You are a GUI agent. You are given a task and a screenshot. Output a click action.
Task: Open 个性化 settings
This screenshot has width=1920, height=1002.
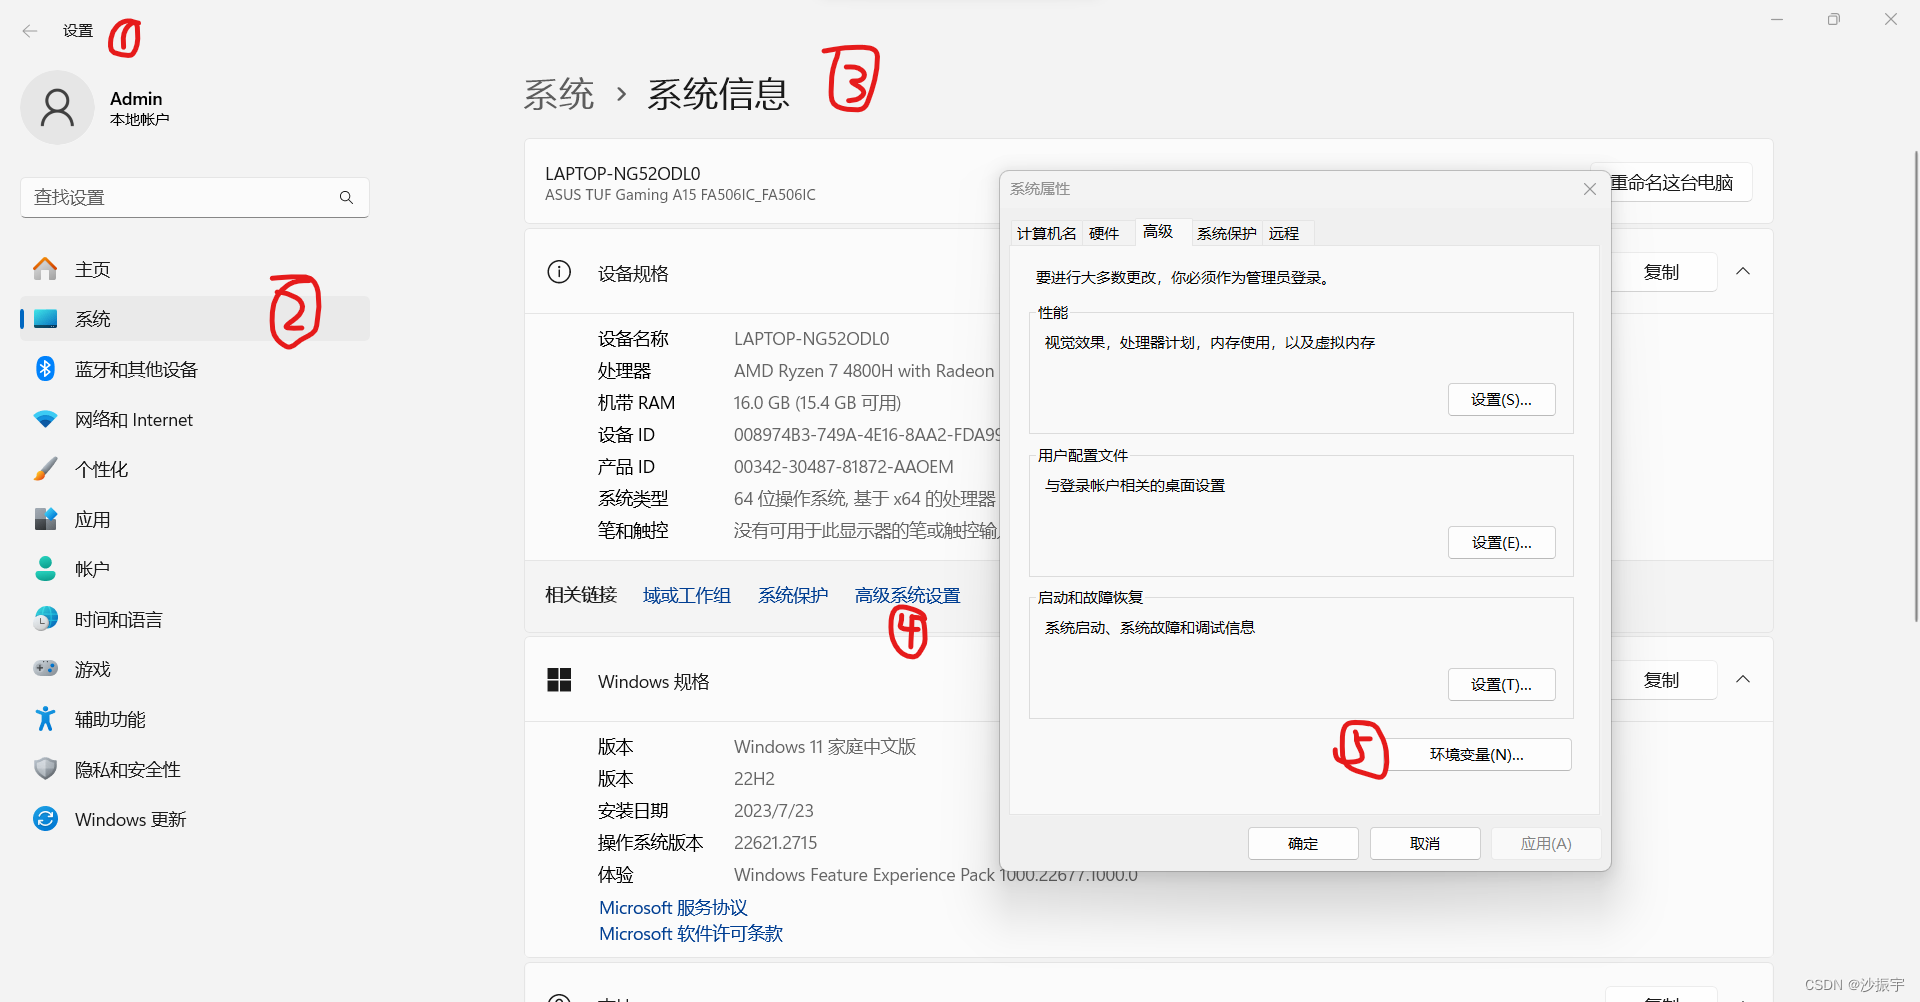pyautogui.click(x=195, y=469)
